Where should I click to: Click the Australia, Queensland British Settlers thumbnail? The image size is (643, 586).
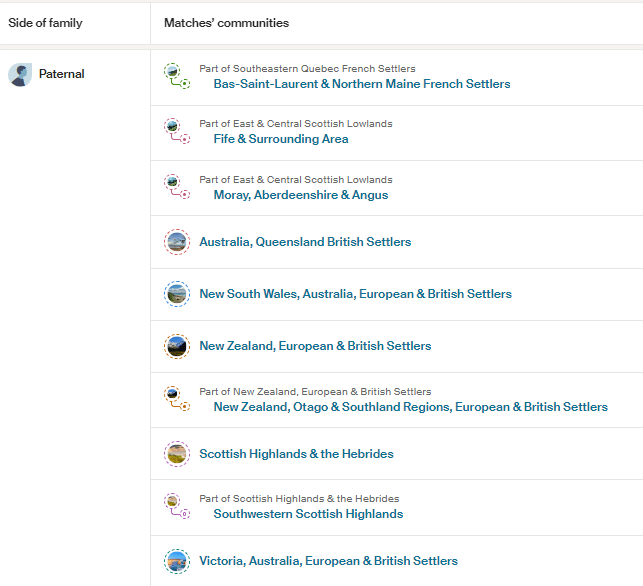coord(177,242)
